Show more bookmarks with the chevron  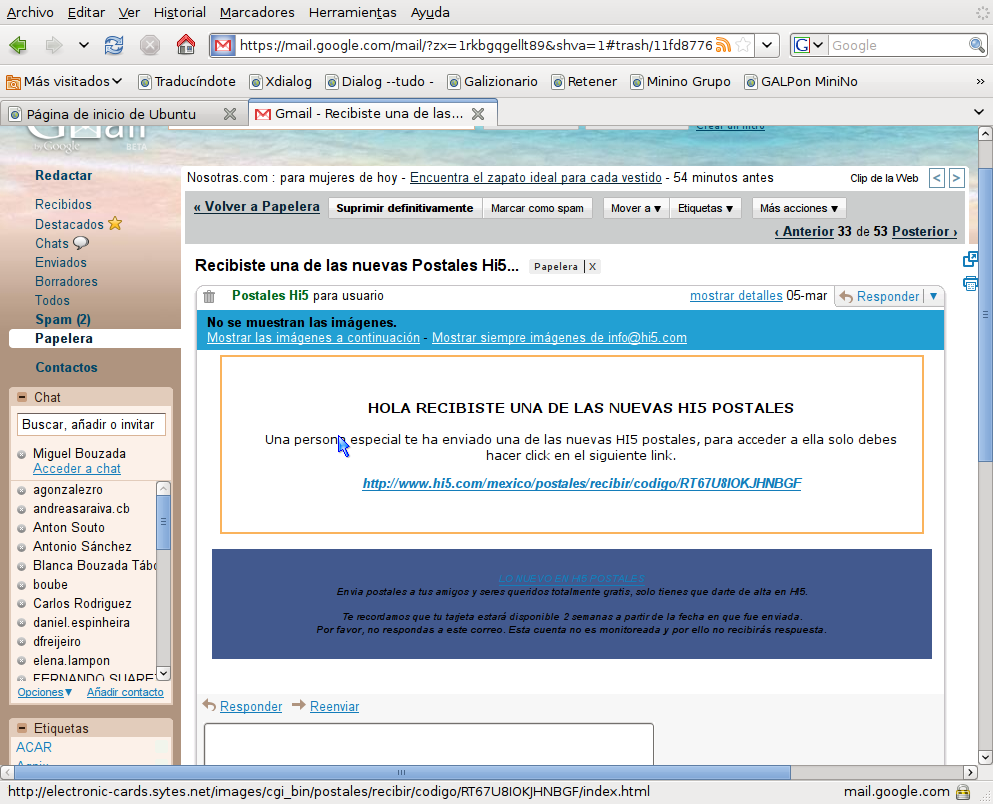tap(980, 81)
